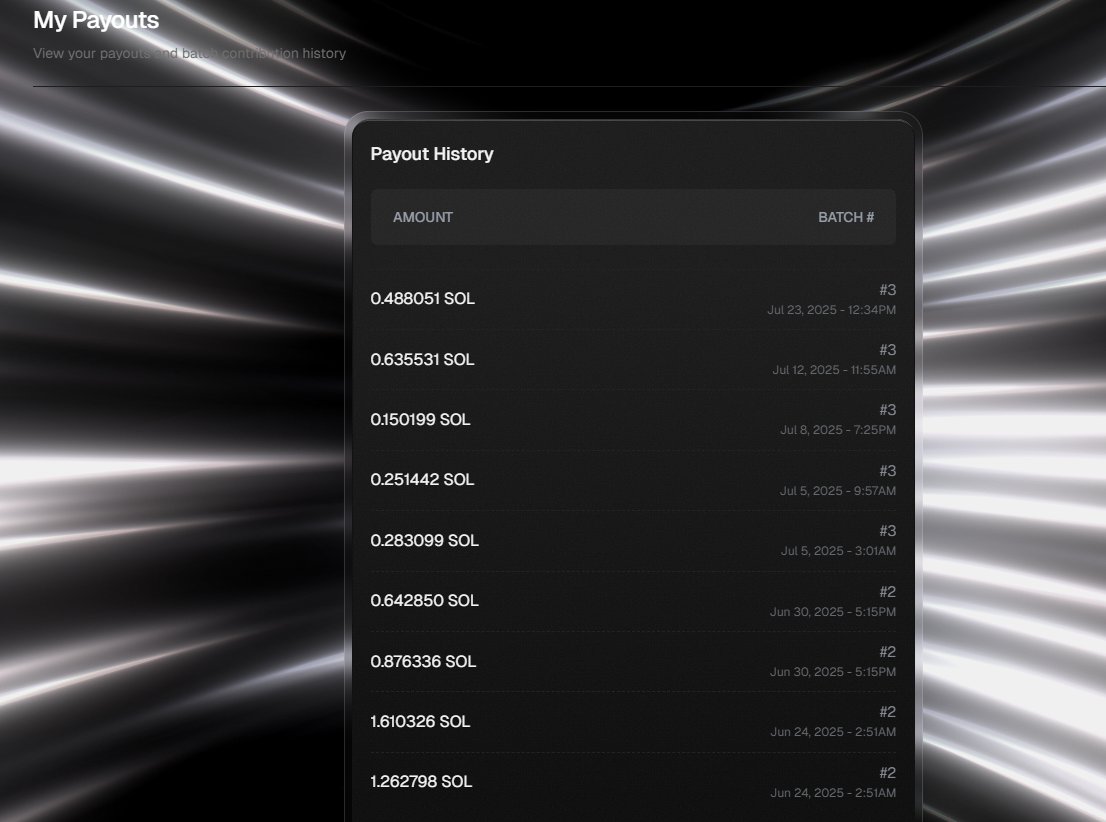Click the BATCH # column header
The image size is (1106, 822).
pyautogui.click(x=846, y=217)
